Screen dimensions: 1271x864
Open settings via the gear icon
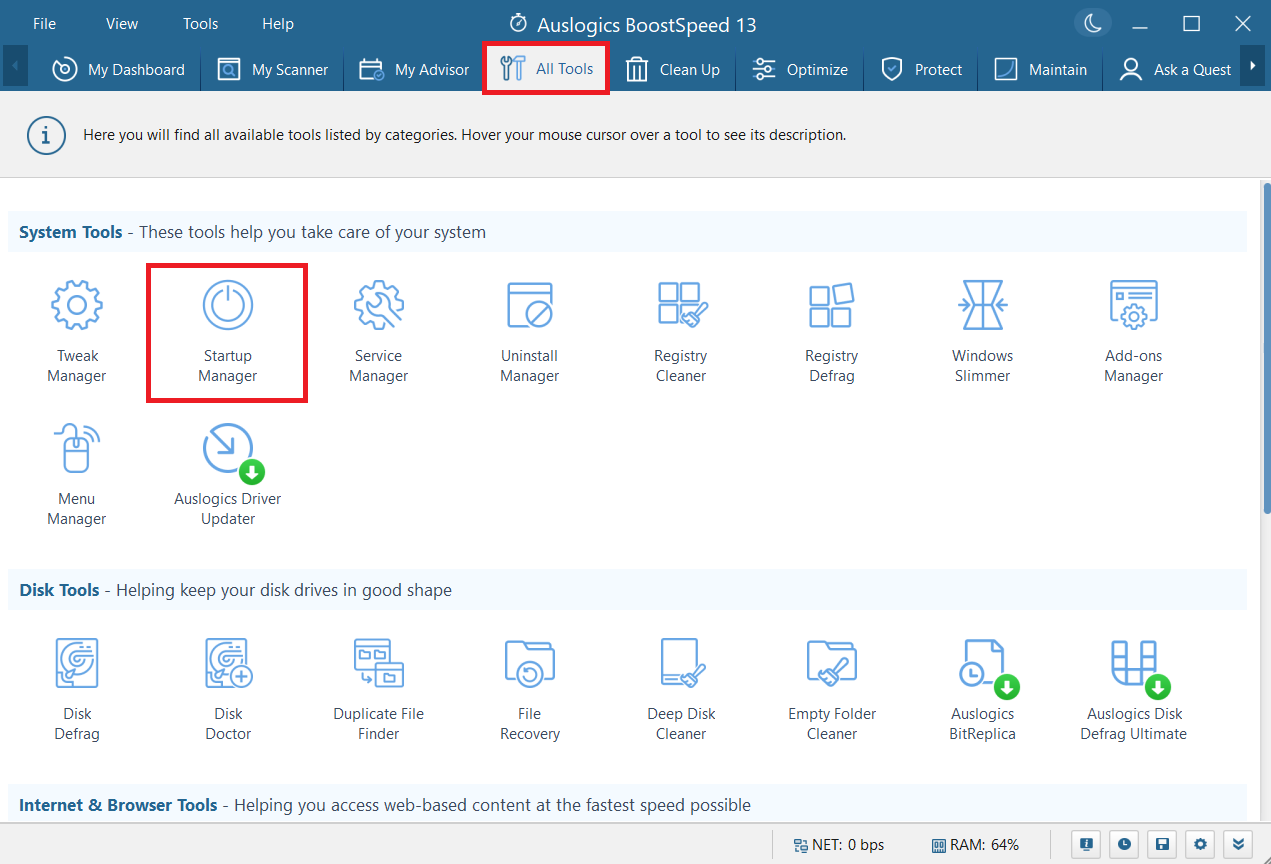pyautogui.click(x=1201, y=844)
